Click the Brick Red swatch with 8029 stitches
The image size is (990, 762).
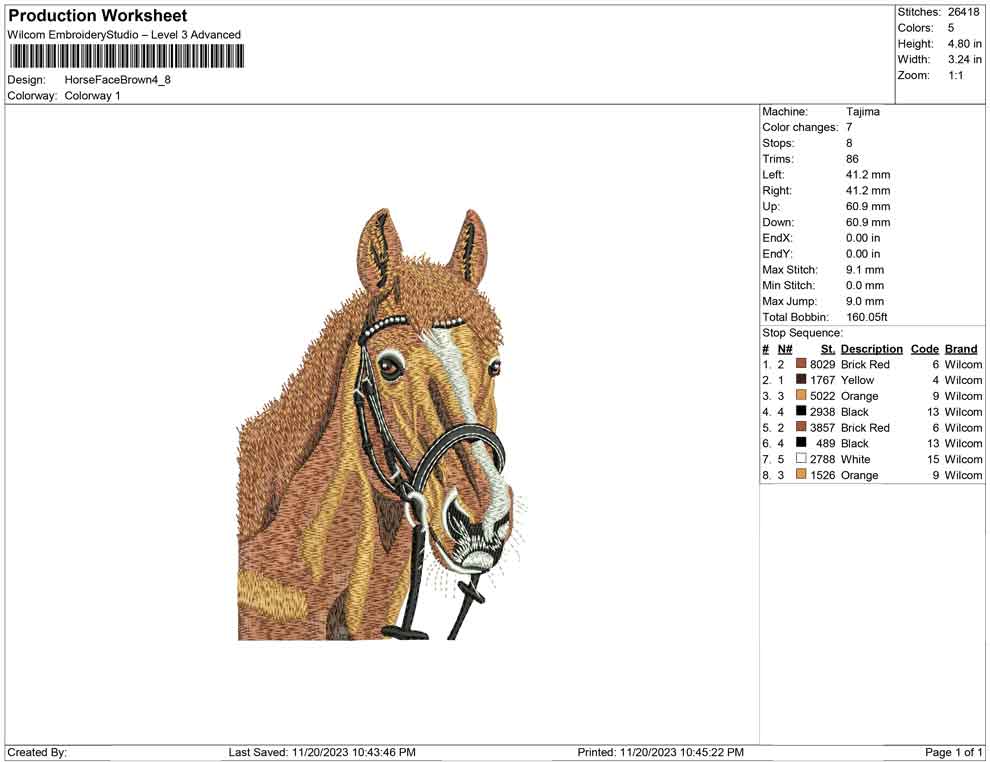(801, 365)
